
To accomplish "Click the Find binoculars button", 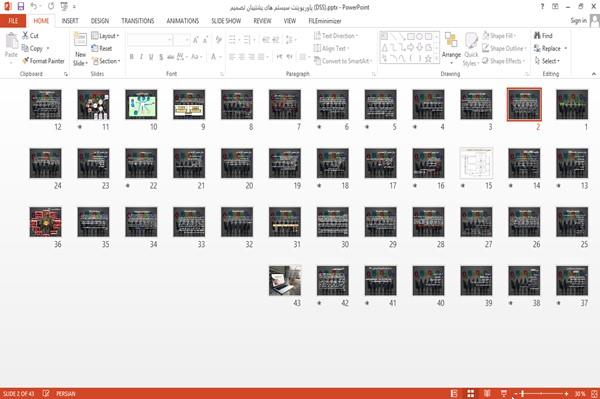I will 543,36.
